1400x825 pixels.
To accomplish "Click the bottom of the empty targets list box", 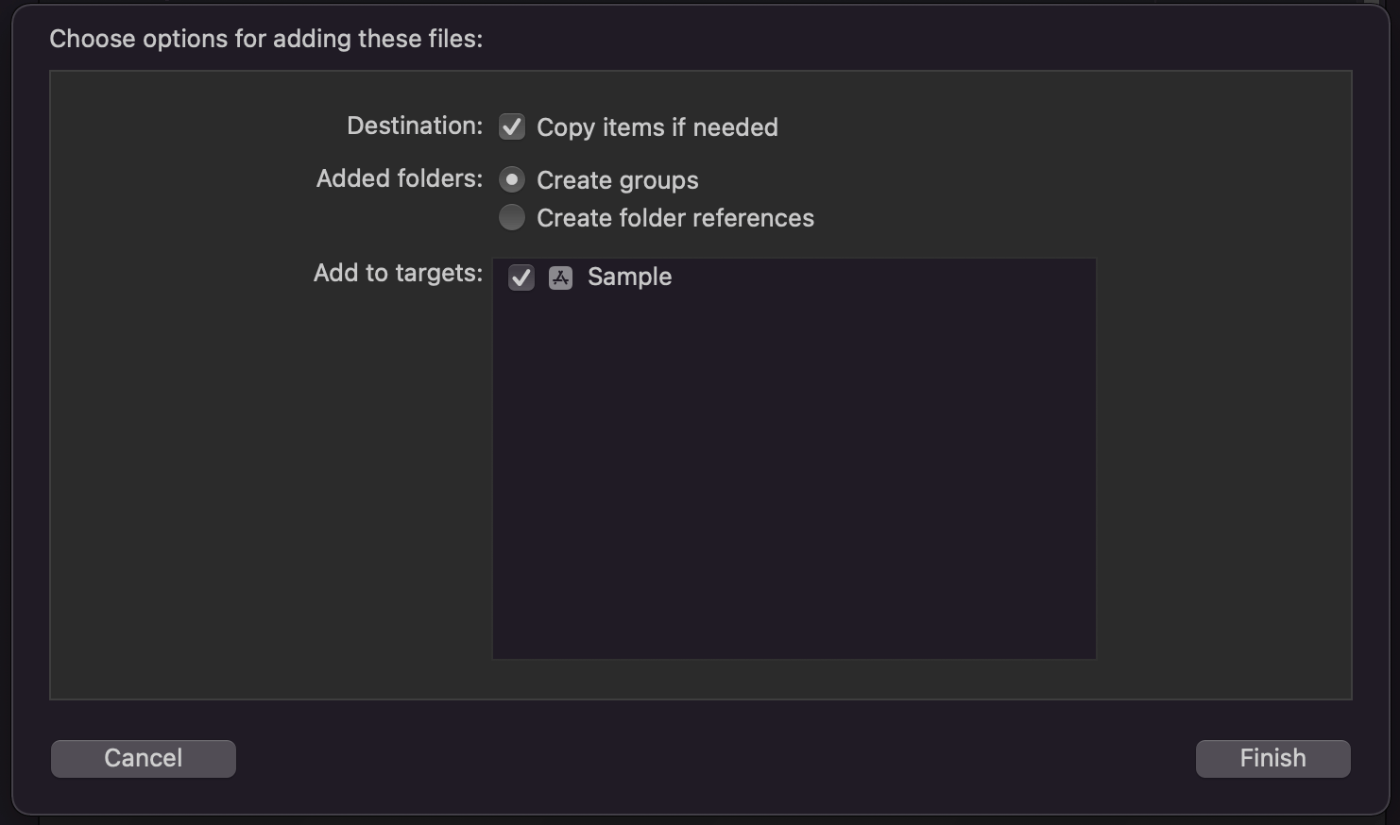I will pos(794,640).
